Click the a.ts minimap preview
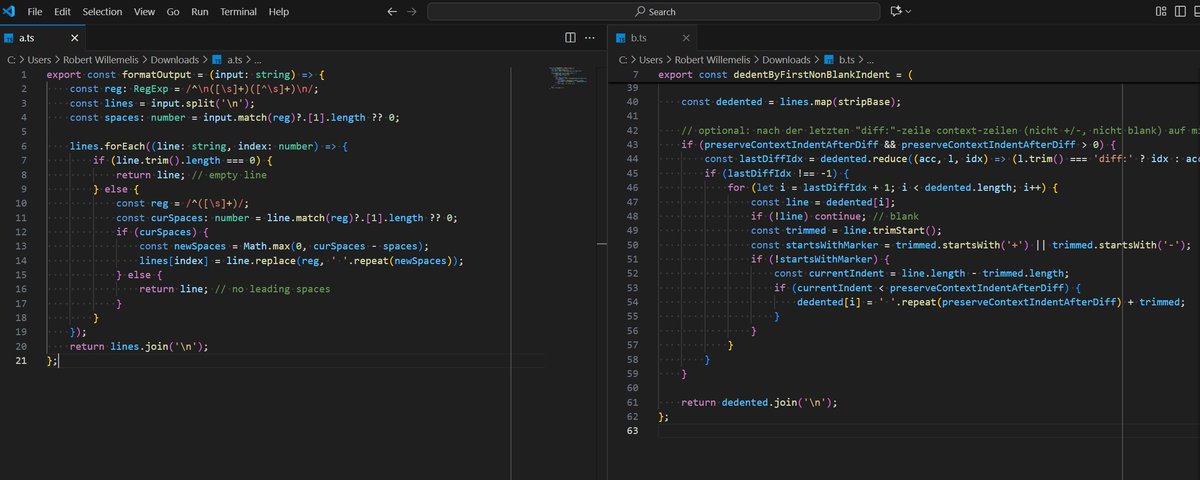This screenshot has height=480, width=1200. coord(566,76)
